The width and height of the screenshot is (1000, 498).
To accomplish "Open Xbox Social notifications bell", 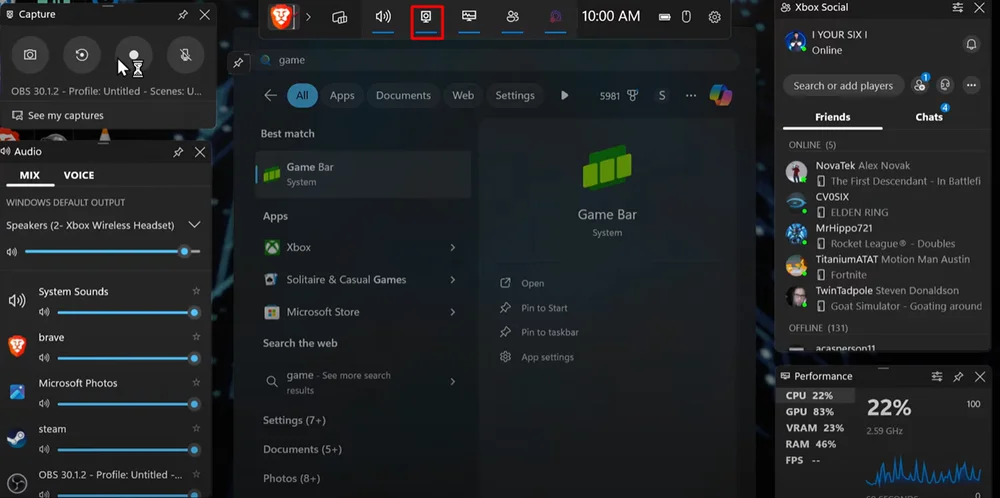I will (x=971, y=44).
